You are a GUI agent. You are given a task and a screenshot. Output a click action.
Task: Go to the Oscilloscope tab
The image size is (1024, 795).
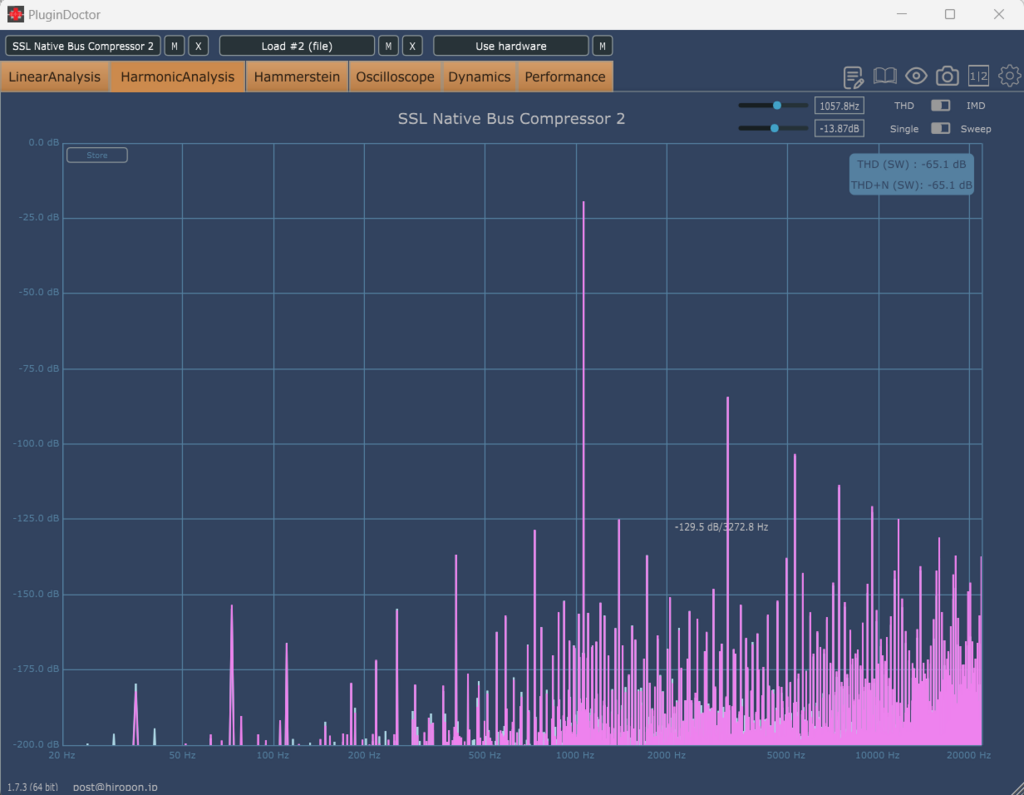click(395, 76)
